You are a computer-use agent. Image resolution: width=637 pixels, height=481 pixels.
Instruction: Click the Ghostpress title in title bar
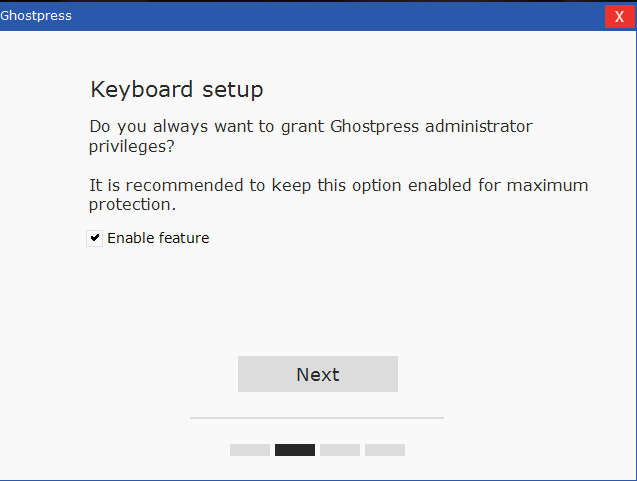coord(36,16)
